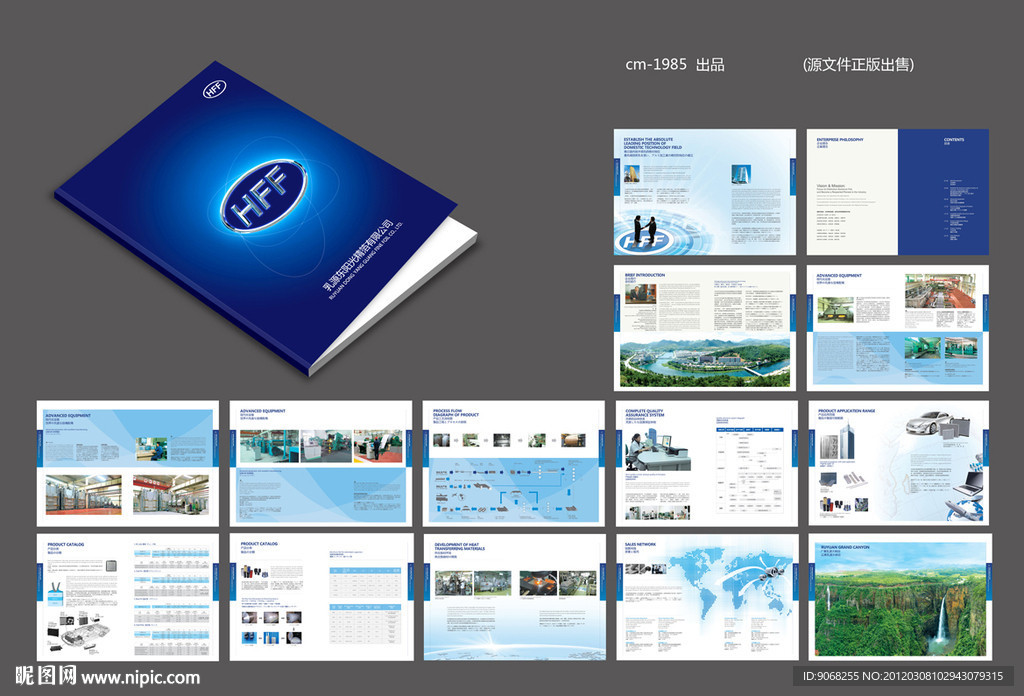The image size is (1024, 696).
Task: Click the '(源文件正版出售)' caption
Action: (x=858, y=65)
